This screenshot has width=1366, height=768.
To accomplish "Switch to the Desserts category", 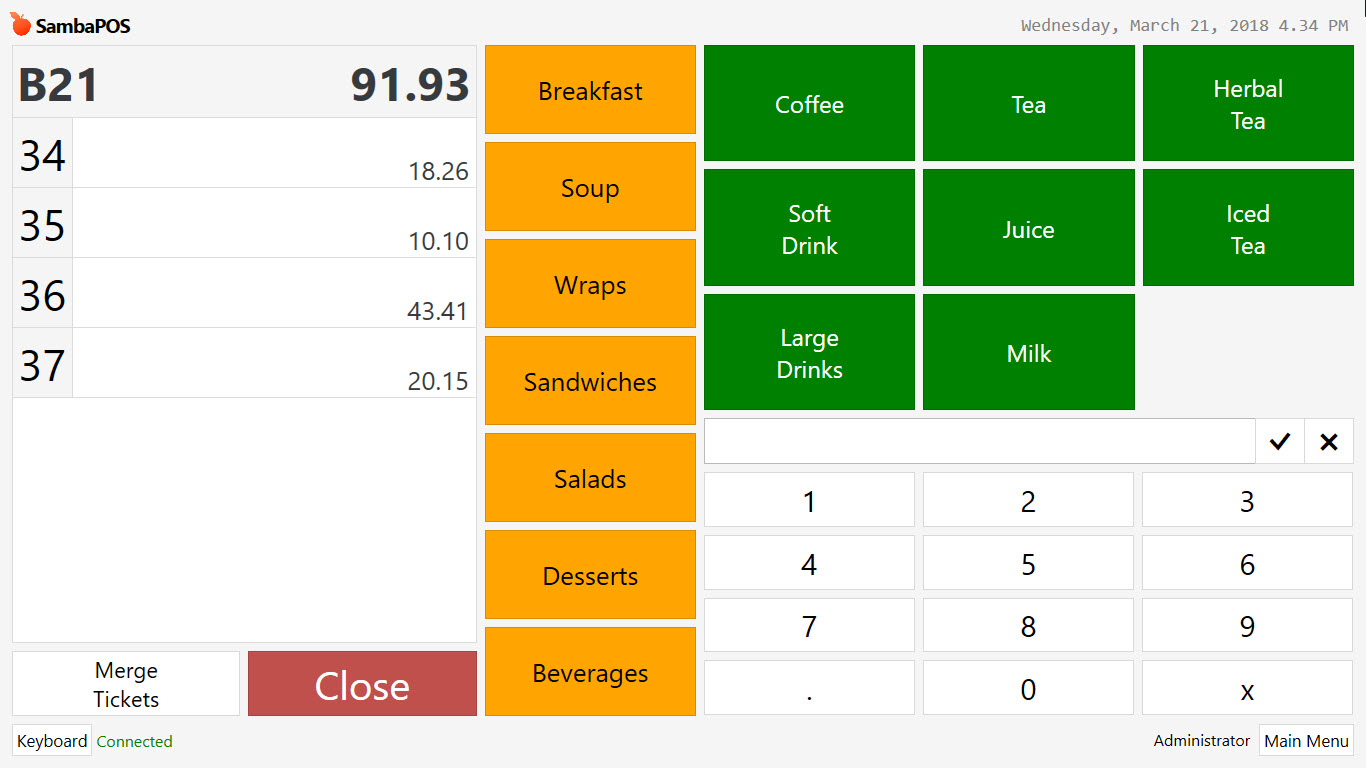I will 589,575.
